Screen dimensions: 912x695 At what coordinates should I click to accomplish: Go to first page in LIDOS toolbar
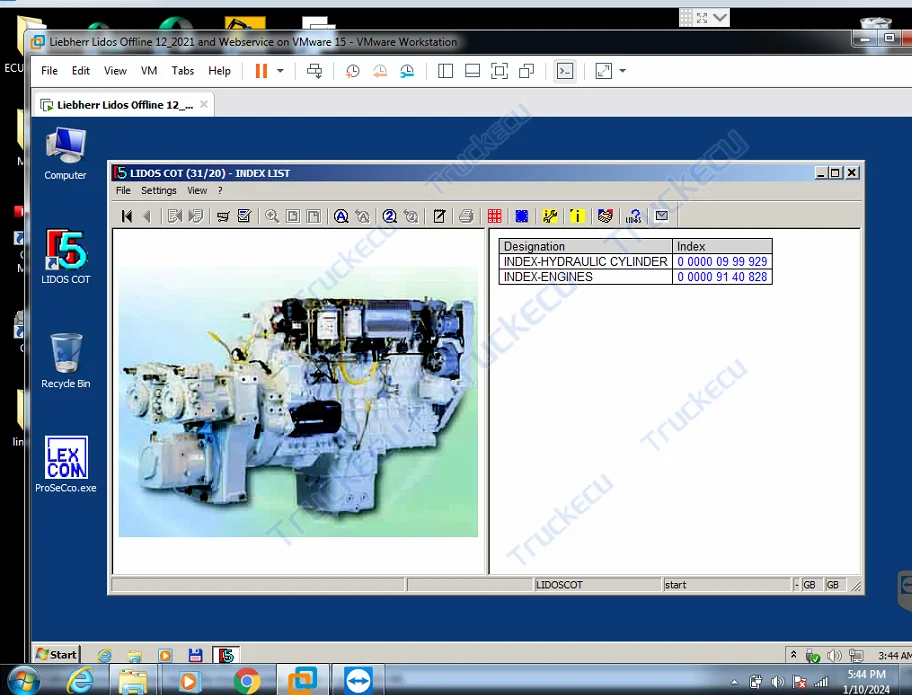click(x=126, y=216)
